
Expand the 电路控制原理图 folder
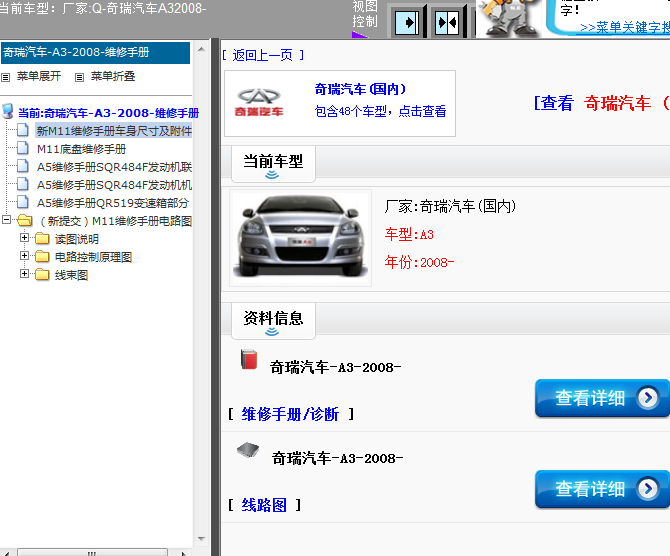(x=24, y=256)
